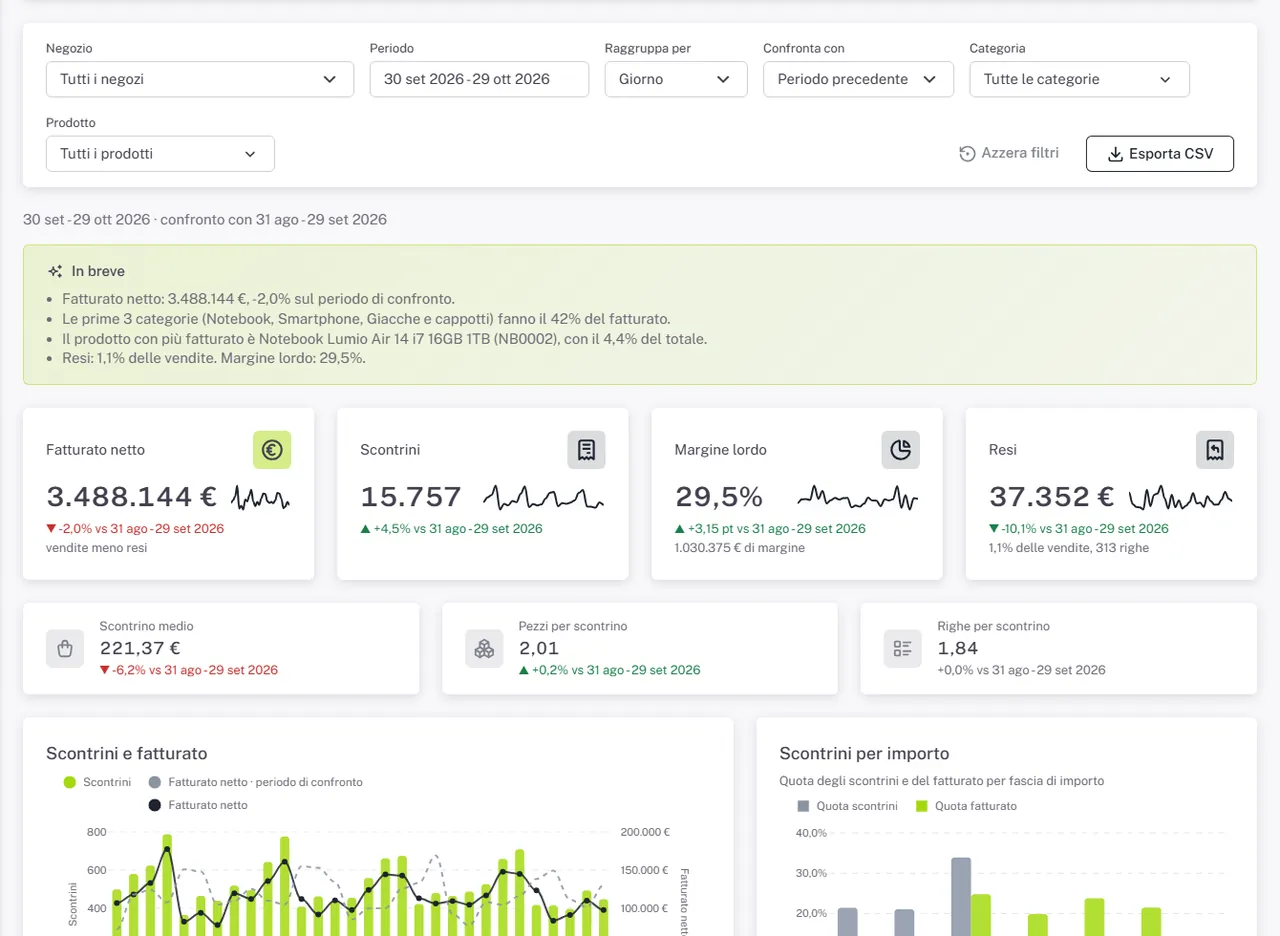The height and width of the screenshot is (936, 1280).
Task: Click the '1,1% delle vendite, 313 righe' text
Action: 1069,548
